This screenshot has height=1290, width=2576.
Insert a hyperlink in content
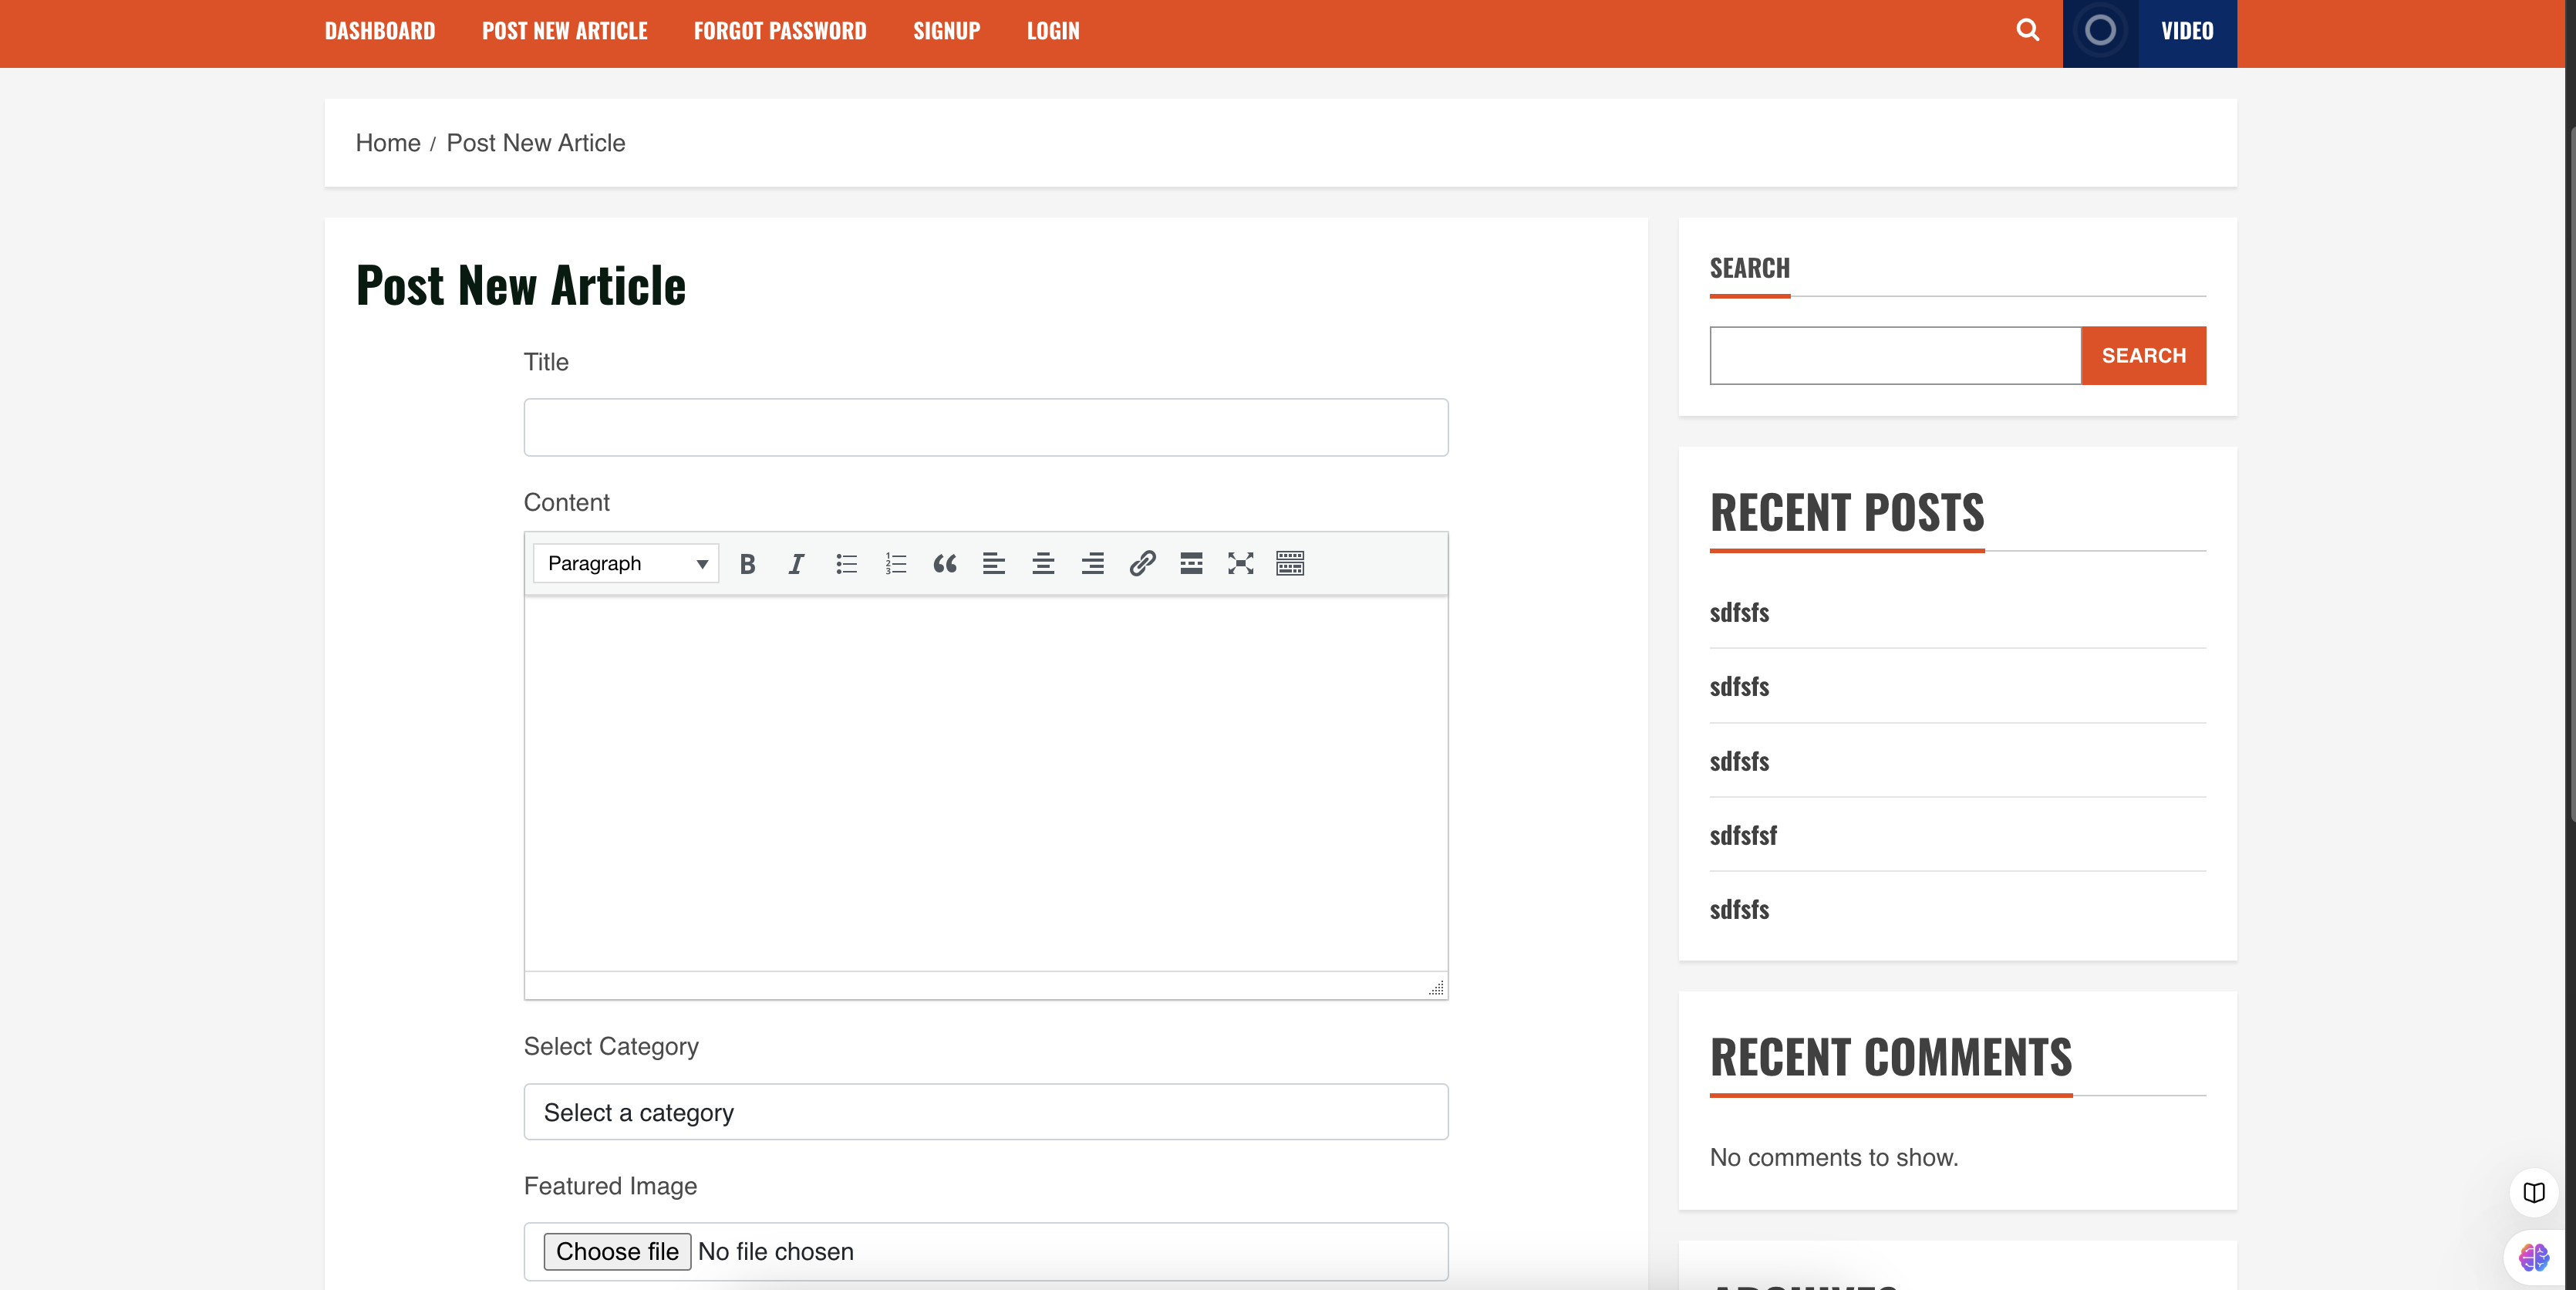coord(1142,564)
